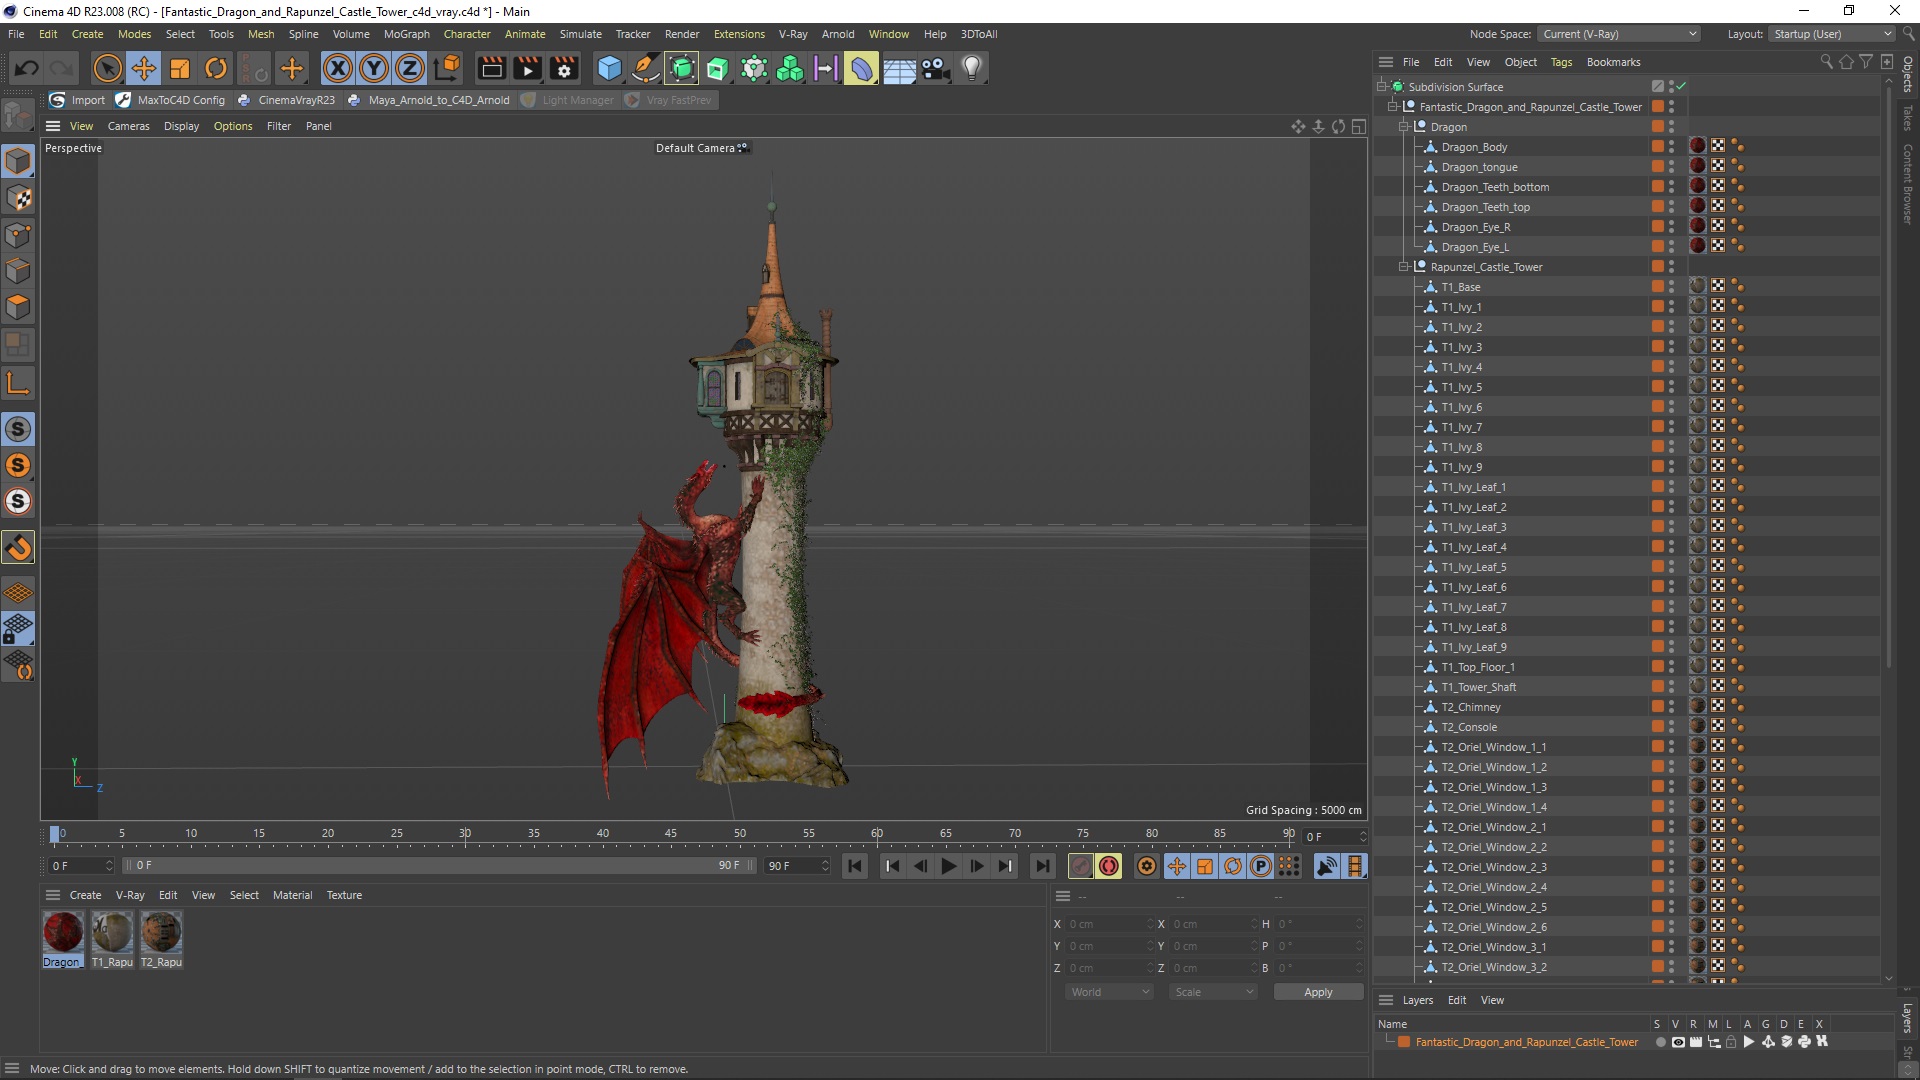
Task: Open the World coordinate dropdown
Action: pyautogui.click(x=1109, y=992)
